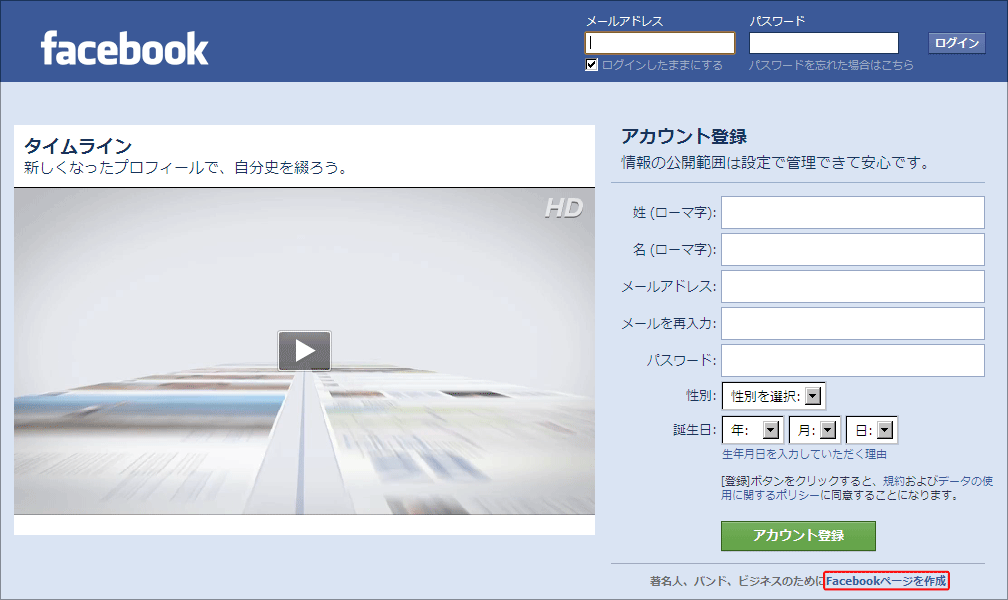This screenshot has width=1008, height=600.
Task: Open the データの使用に関するポリシー link
Action: [x=857, y=488]
